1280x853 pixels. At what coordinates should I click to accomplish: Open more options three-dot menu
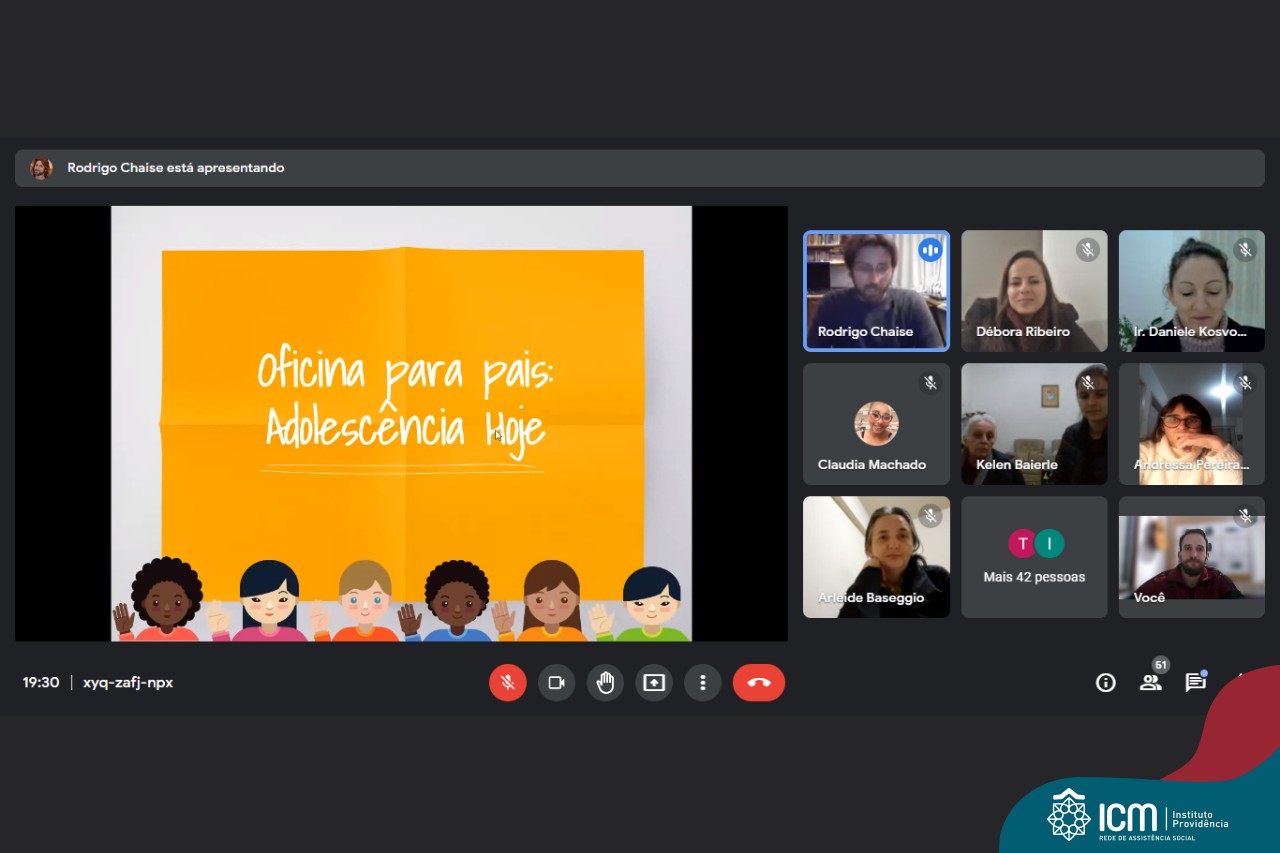(x=703, y=682)
